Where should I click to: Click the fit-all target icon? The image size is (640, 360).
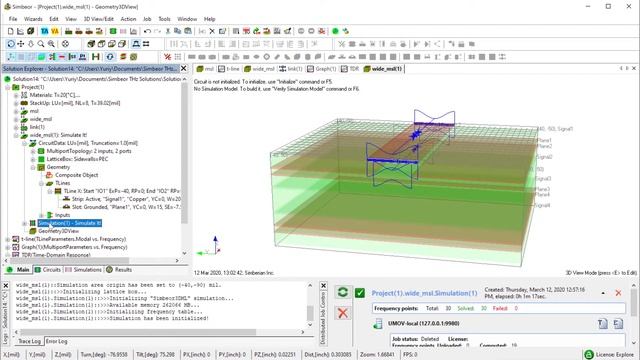click(65, 44)
